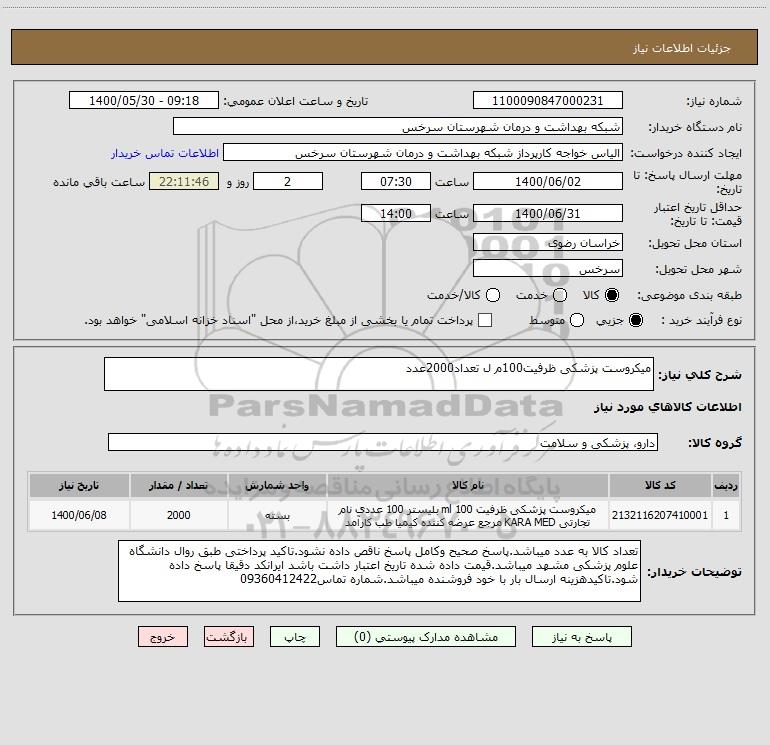Open اطلاعات تماس خریدار link
770x745 pixels.
(165, 153)
